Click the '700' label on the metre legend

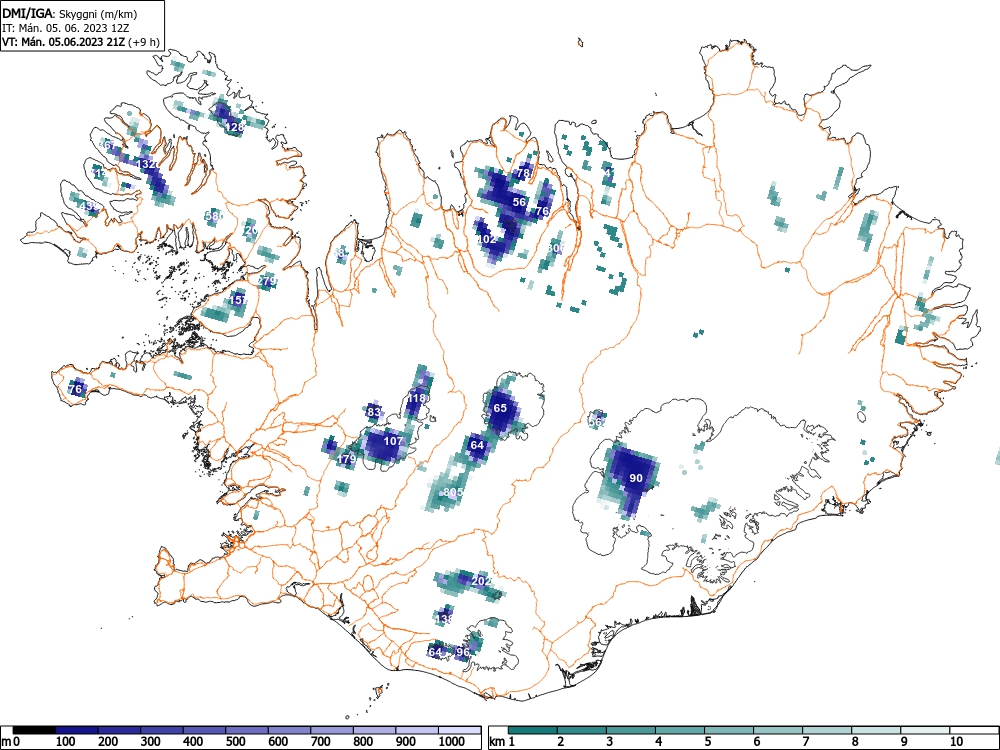coord(320,742)
